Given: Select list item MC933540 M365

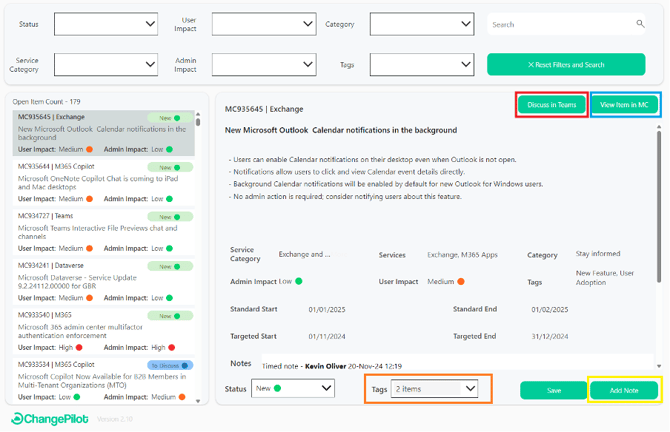Looking at the screenshot, I should click(103, 331).
